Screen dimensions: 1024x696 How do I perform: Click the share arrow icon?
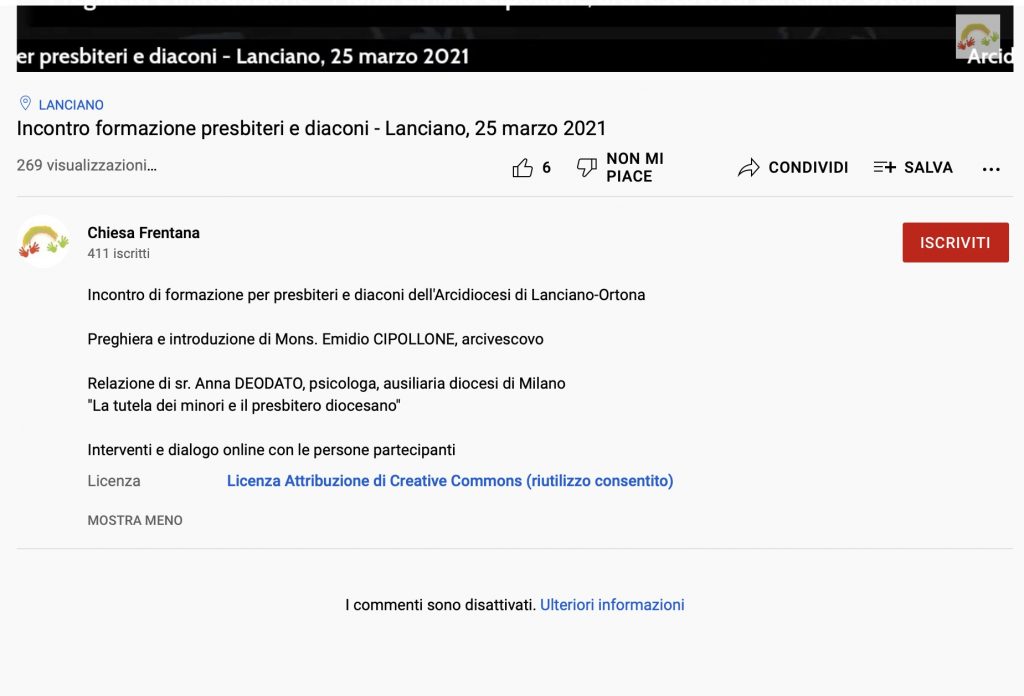point(748,168)
